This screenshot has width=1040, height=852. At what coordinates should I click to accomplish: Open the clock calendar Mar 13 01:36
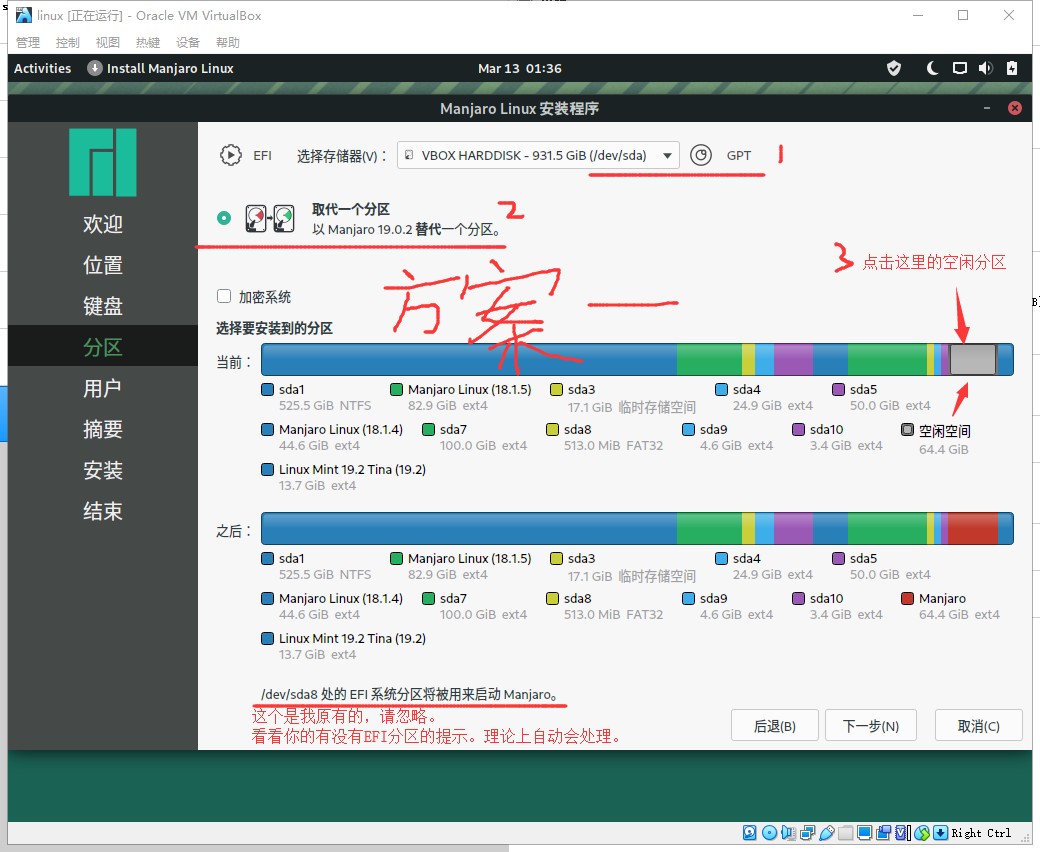click(x=520, y=68)
